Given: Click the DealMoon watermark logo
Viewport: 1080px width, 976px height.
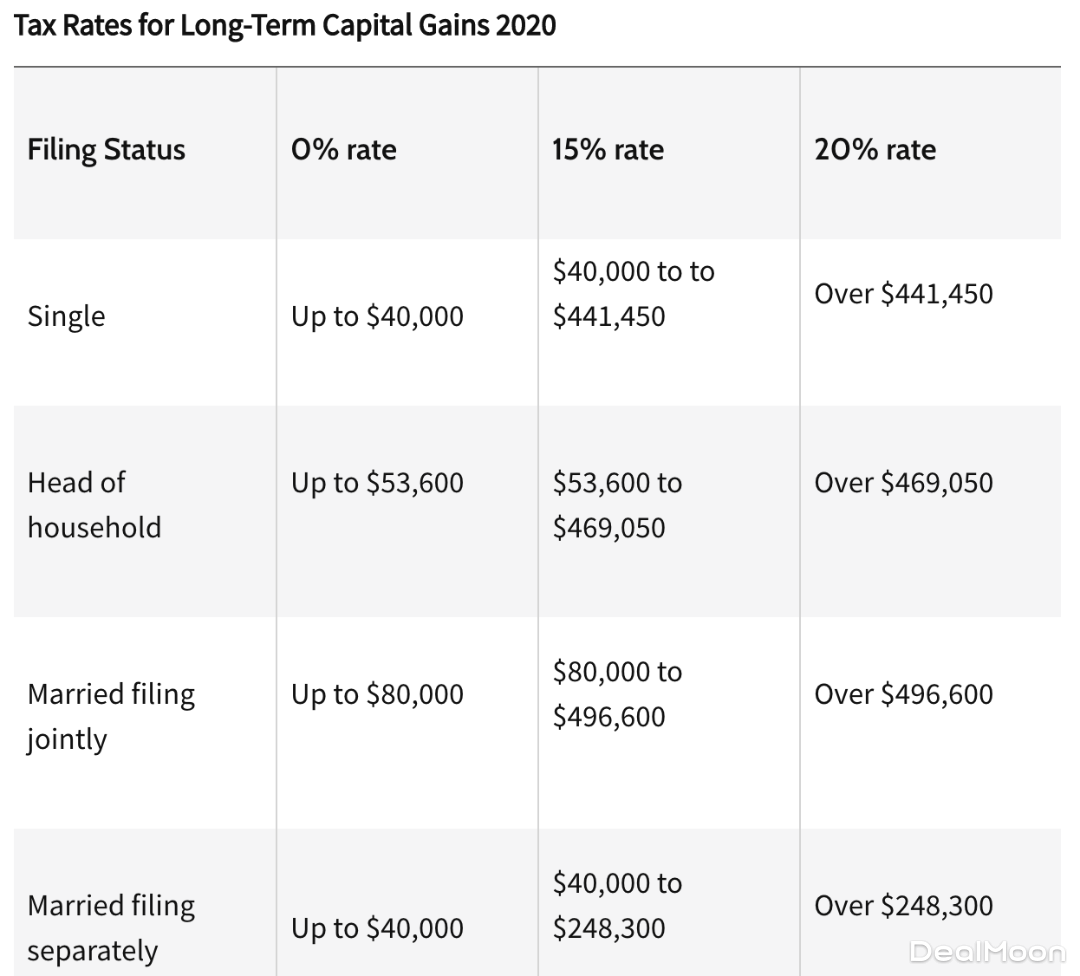Looking at the screenshot, I should click(x=986, y=951).
